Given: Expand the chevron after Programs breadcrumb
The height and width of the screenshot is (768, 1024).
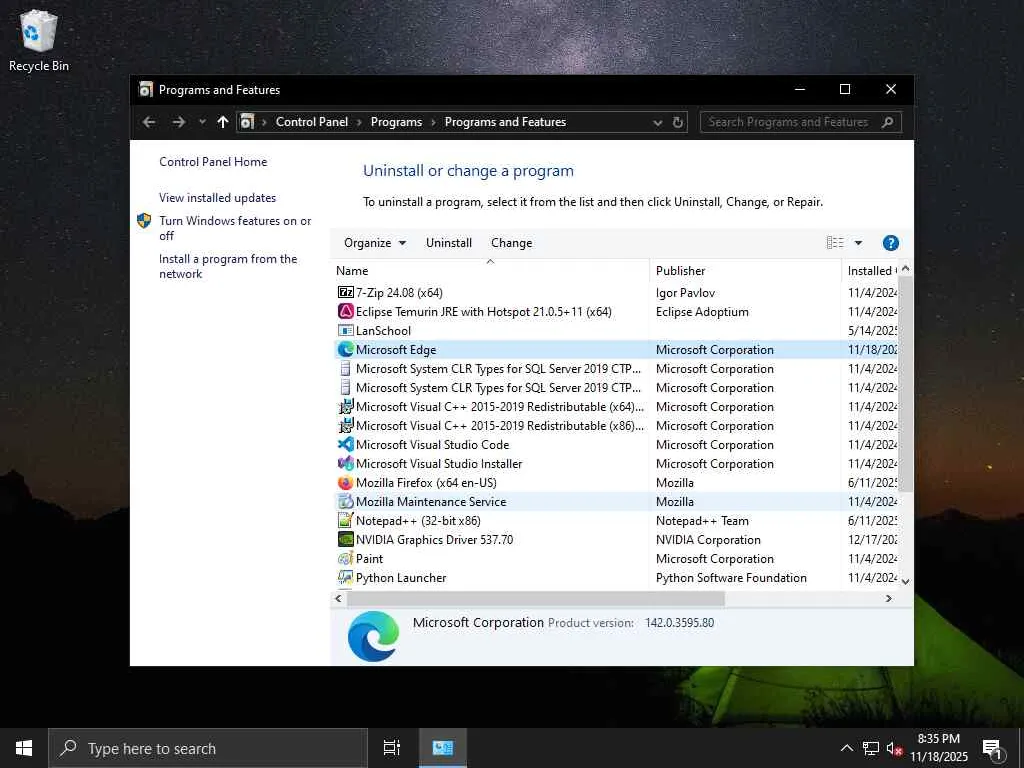Looking at the screenshot, I should tap(433, 122).
